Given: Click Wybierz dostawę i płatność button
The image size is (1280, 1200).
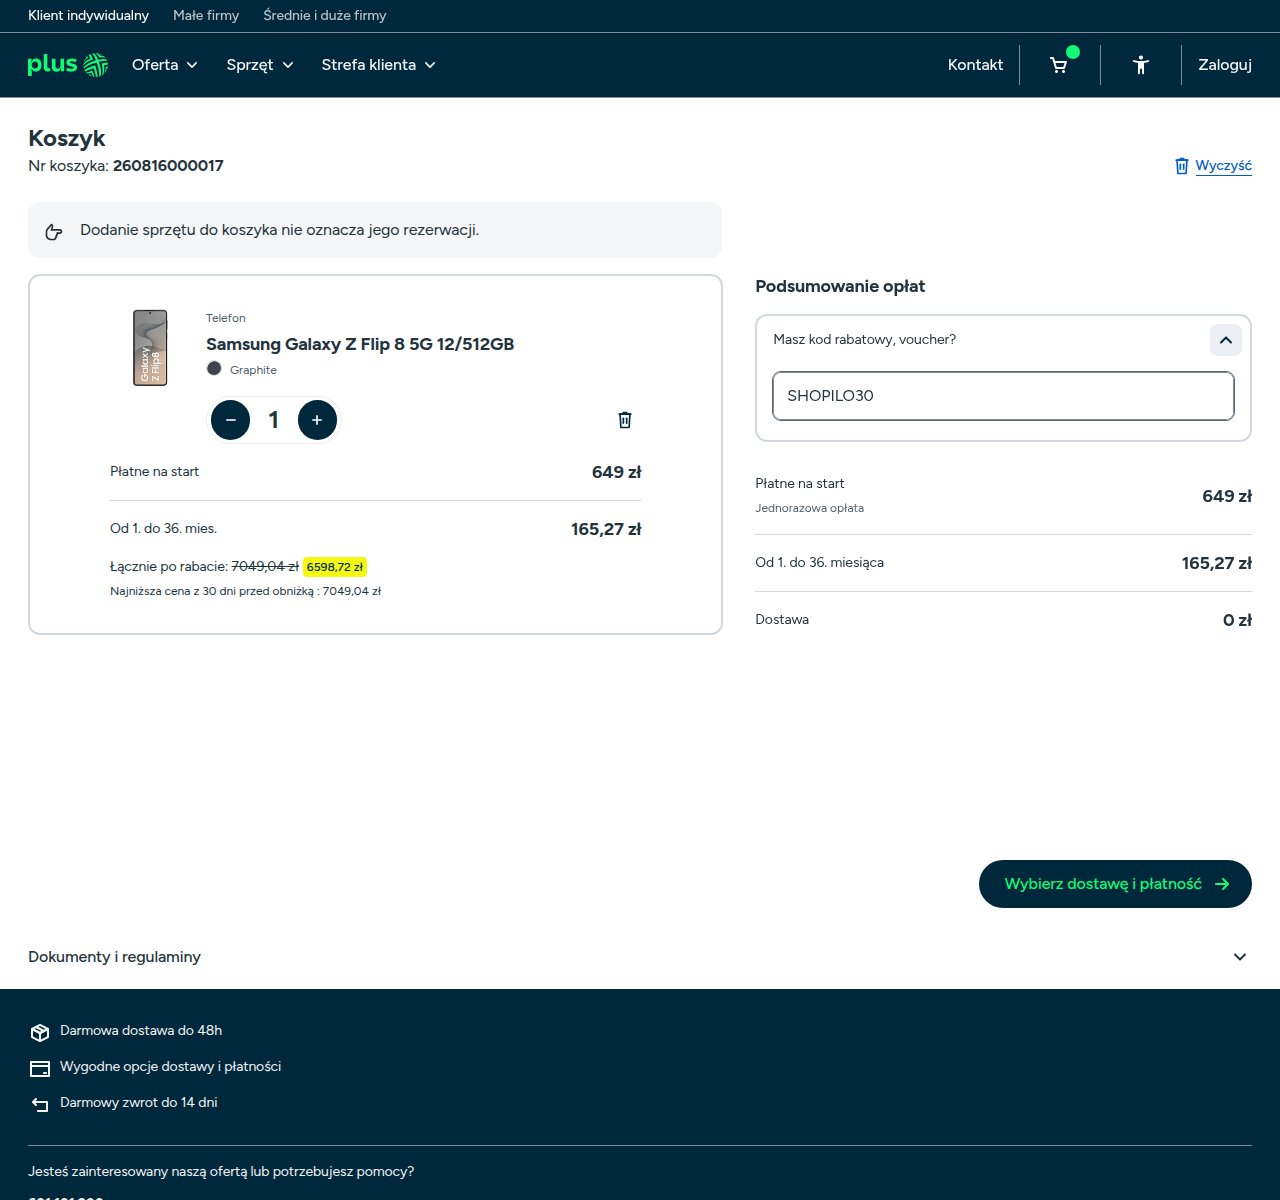Looking at the screenshot, I should [1115, 884].
